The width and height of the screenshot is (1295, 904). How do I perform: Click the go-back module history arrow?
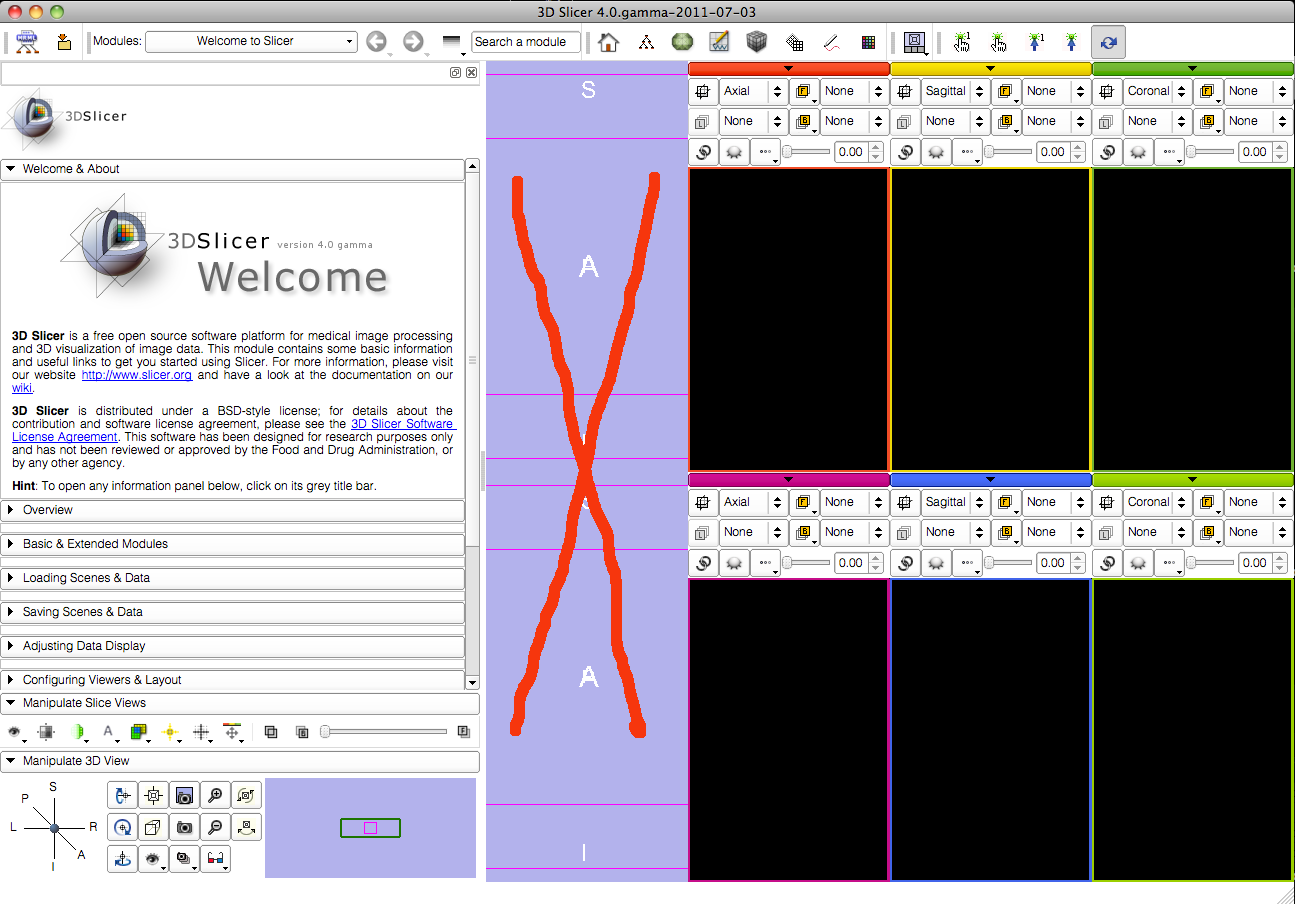click(x=376, y=42)
